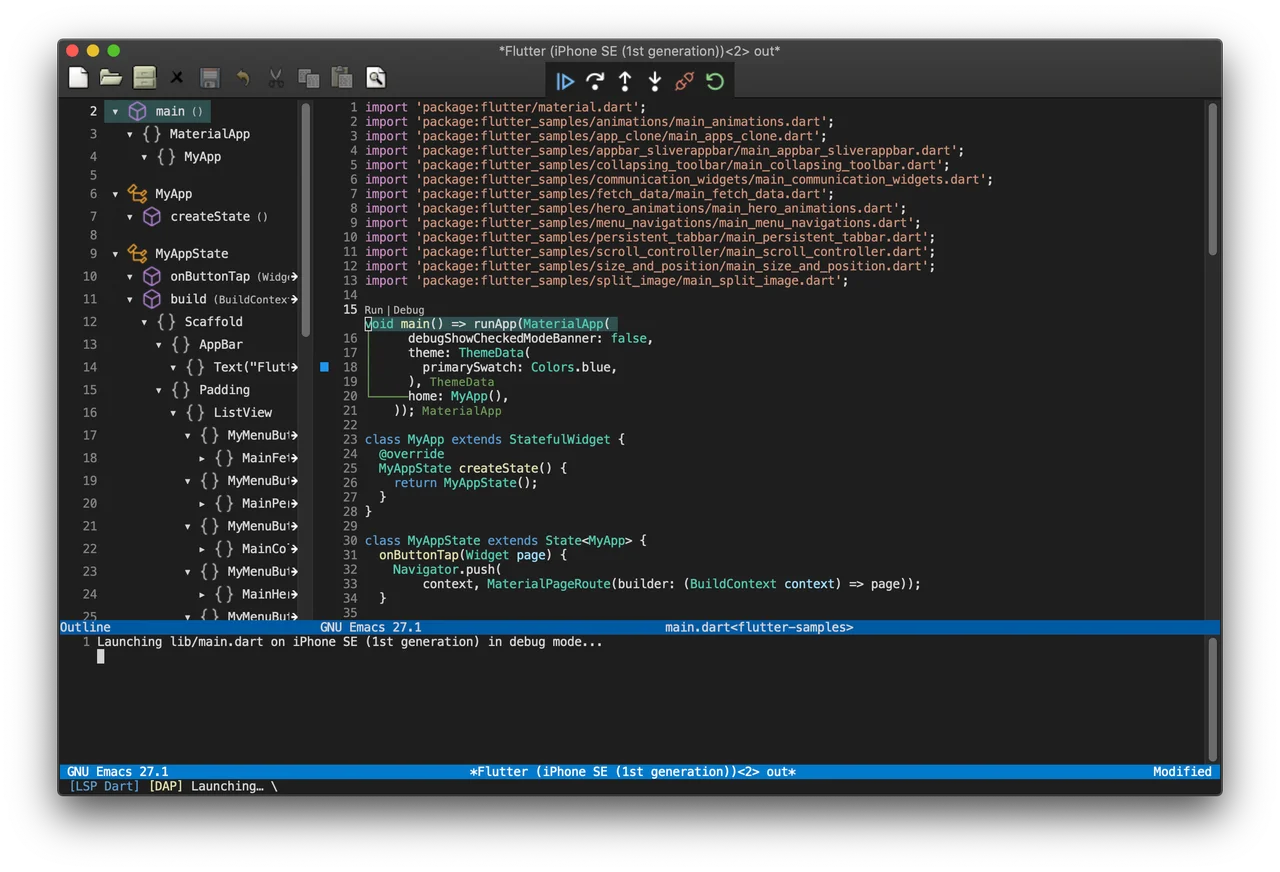Screen dimensions: 1280x872
Task: Click the [DAP] status indicator
Action: pos(166,786)
